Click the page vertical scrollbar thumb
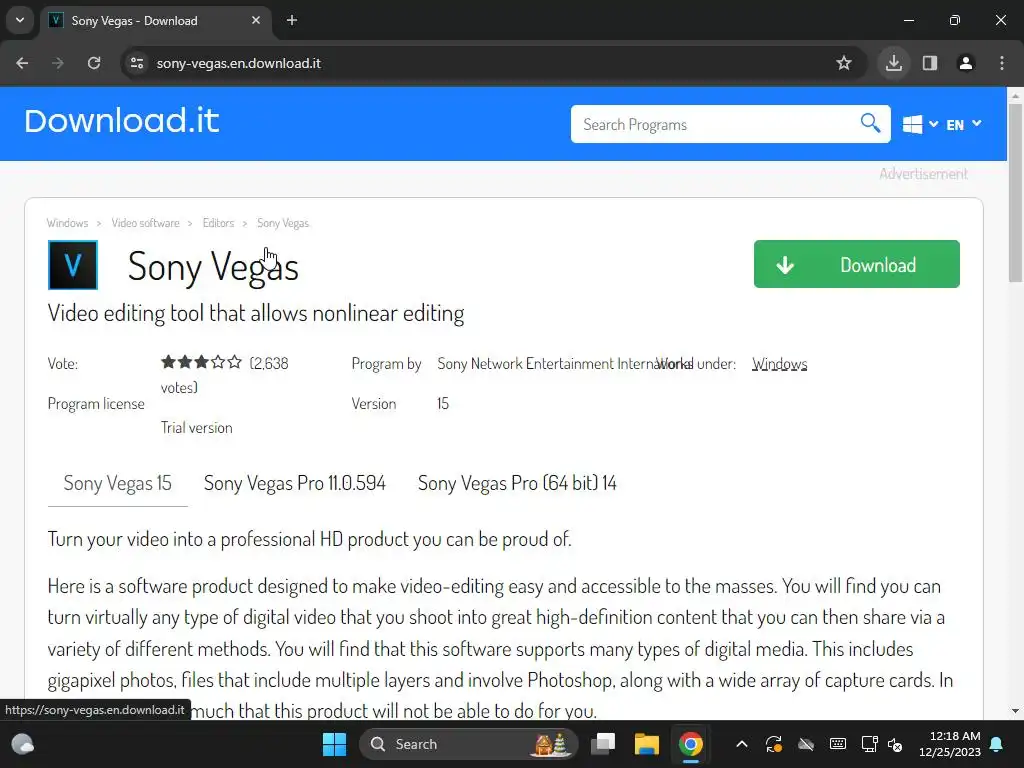 (1015, 193)
